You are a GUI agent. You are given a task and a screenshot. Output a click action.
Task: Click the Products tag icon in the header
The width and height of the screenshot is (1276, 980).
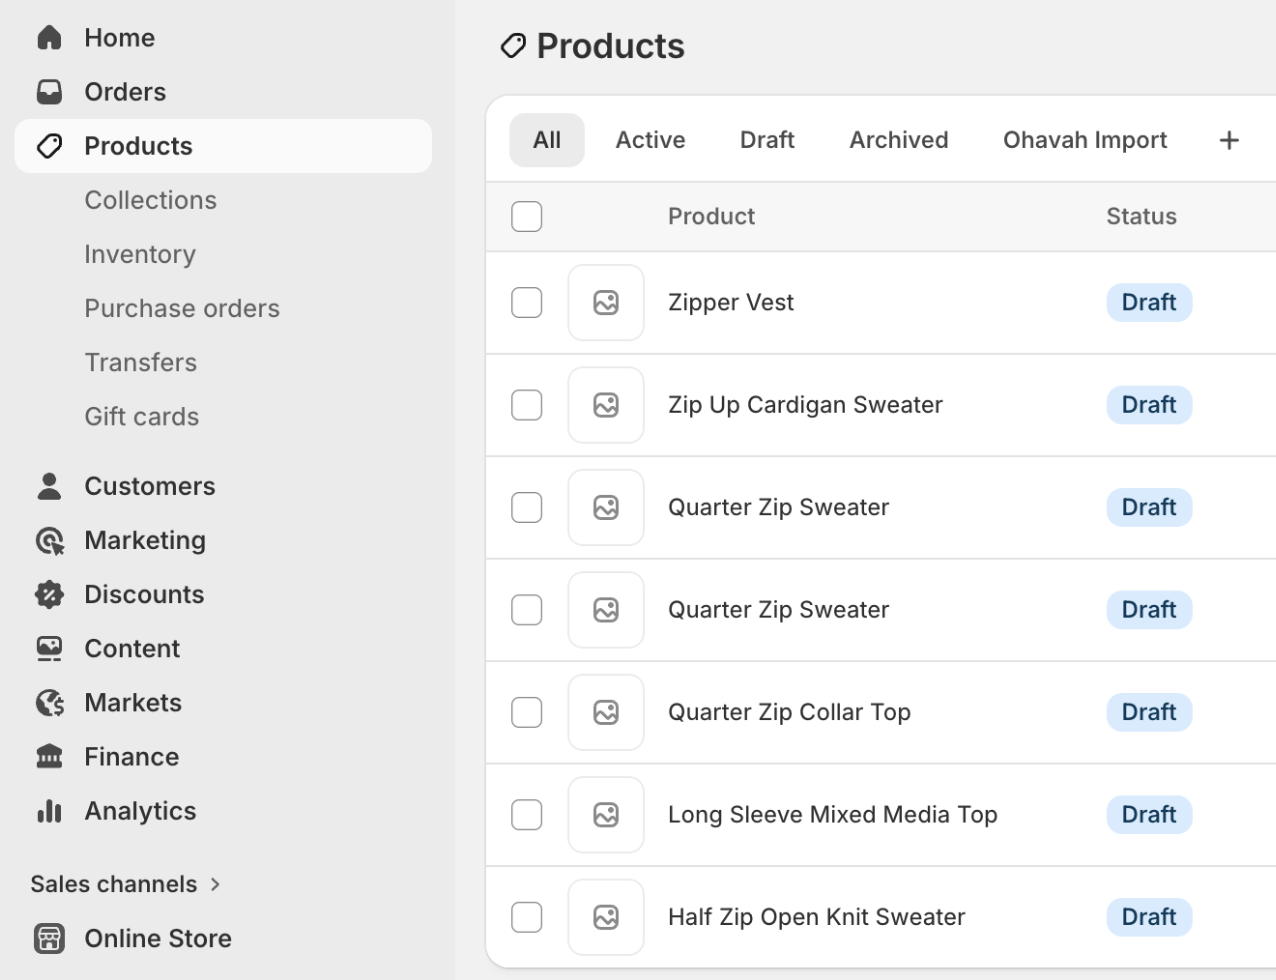pos(513,44)
